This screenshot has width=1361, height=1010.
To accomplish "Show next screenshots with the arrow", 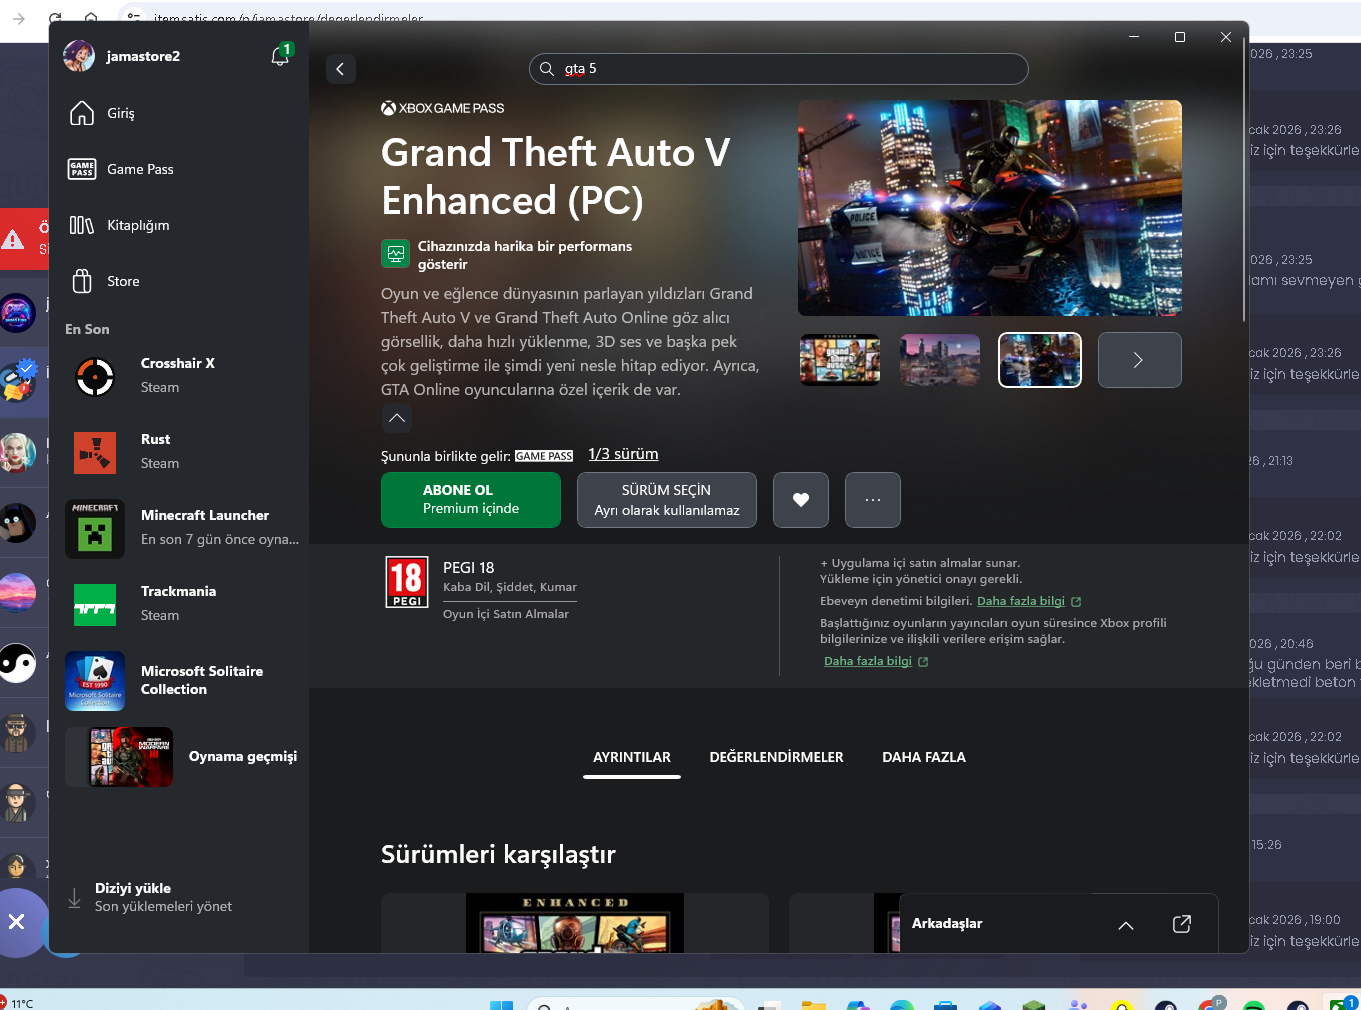I will [1139, 360].
